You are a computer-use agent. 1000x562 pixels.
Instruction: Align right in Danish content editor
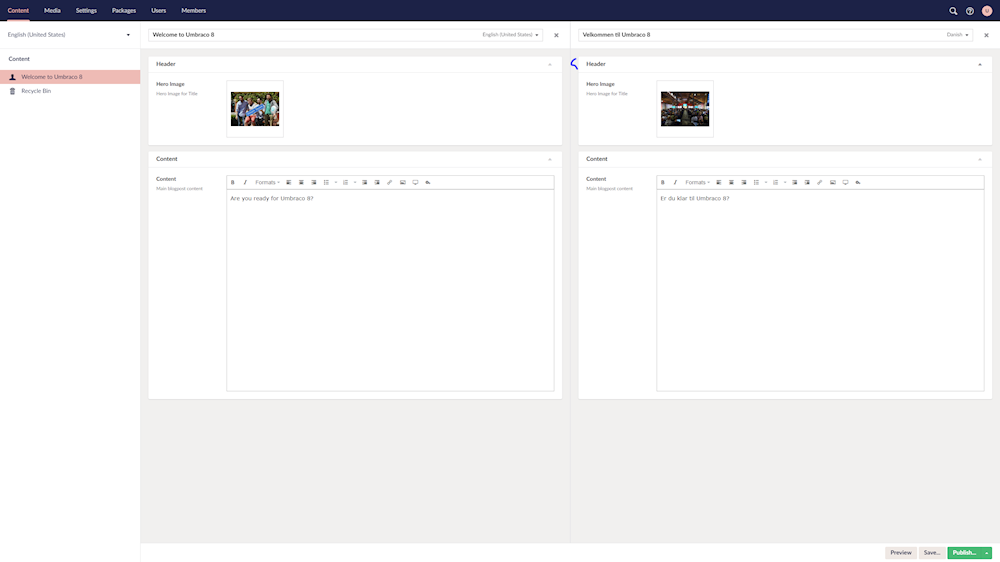click(x=744, y=182)
